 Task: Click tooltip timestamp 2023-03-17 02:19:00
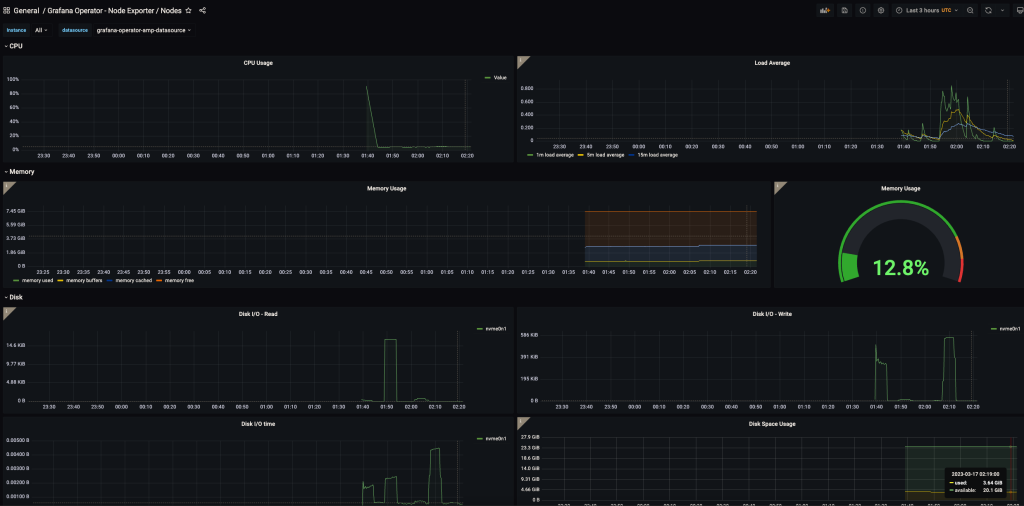[974, 474]
